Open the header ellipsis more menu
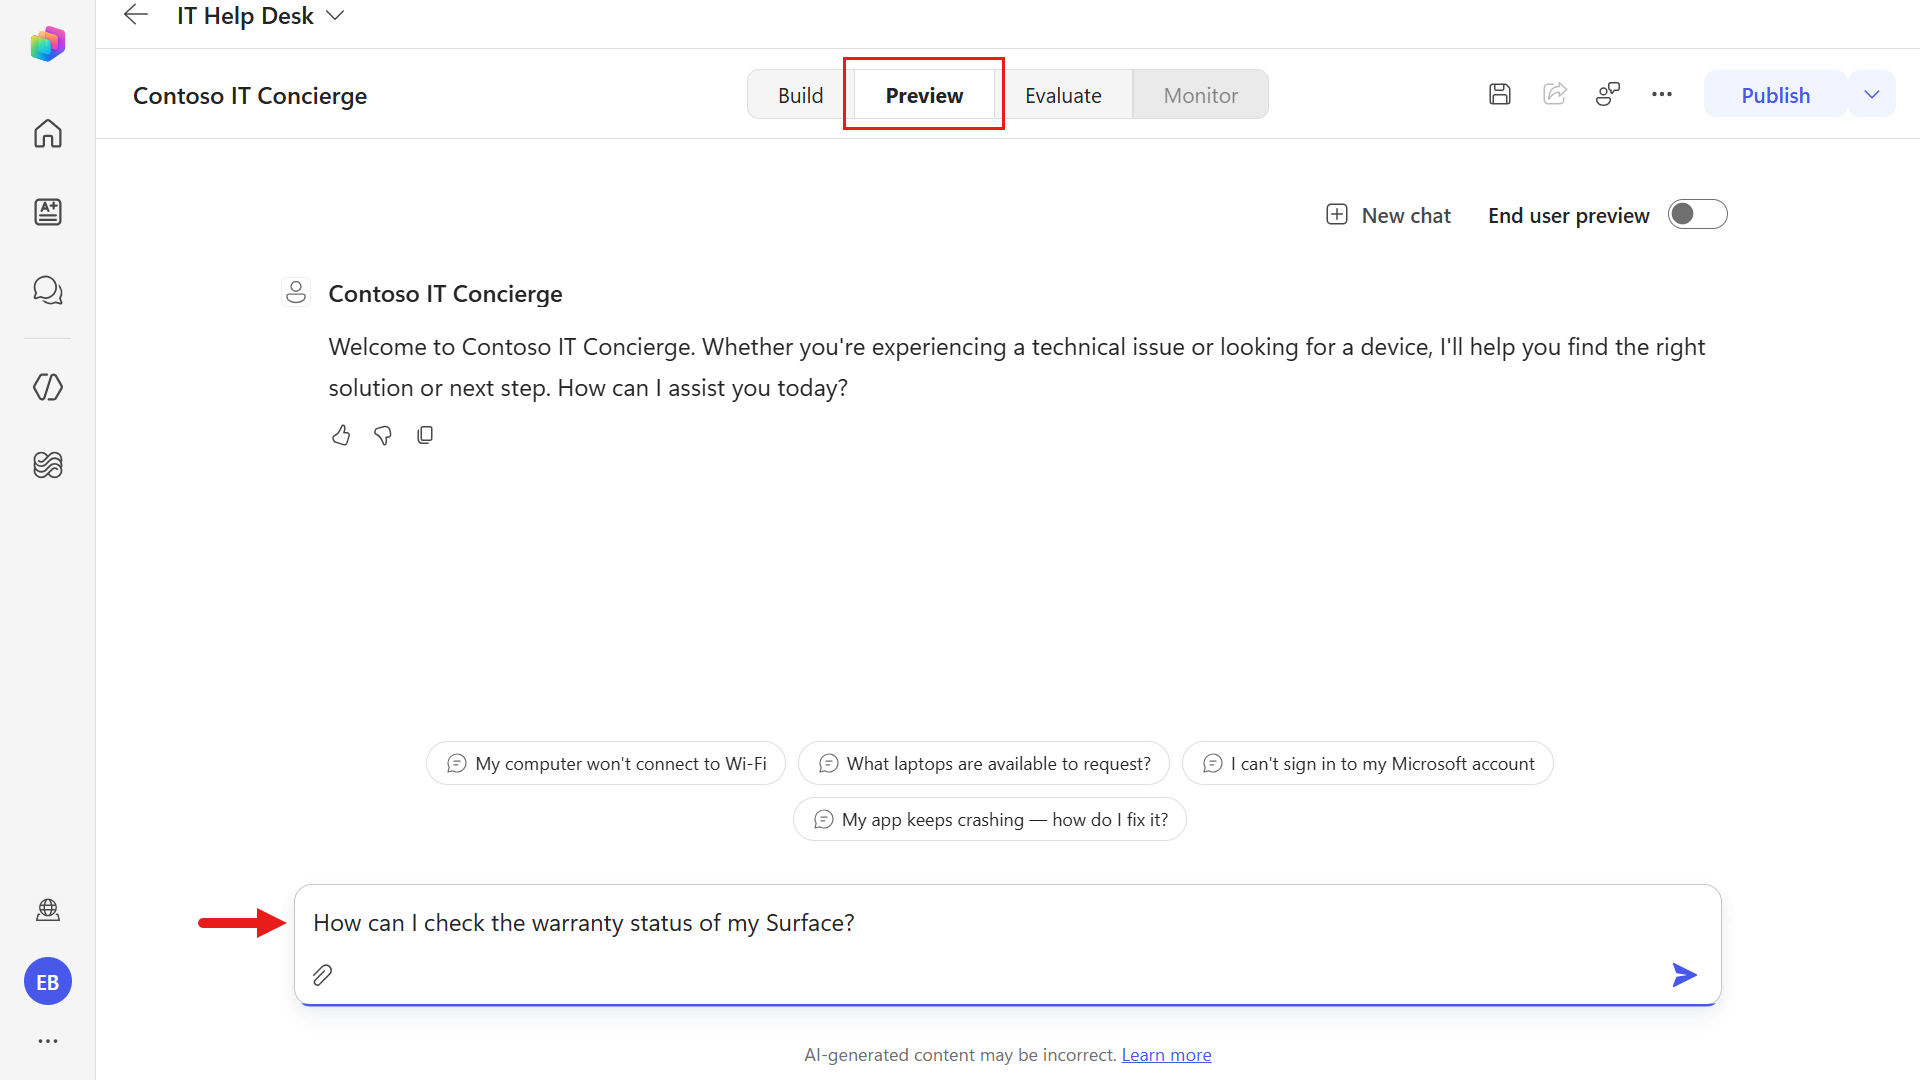 click(1662, 94)
